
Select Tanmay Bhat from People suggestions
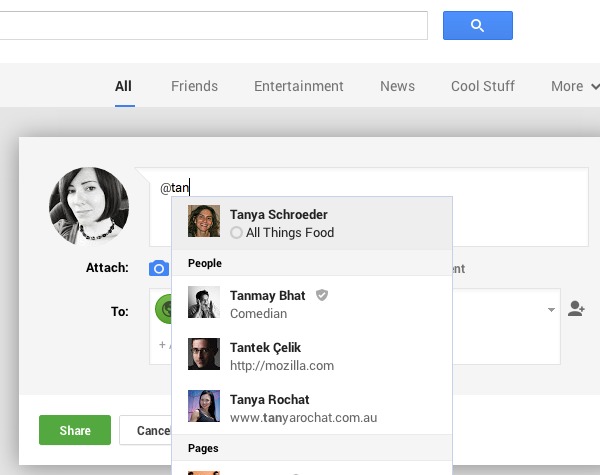[x=312, y=304]
